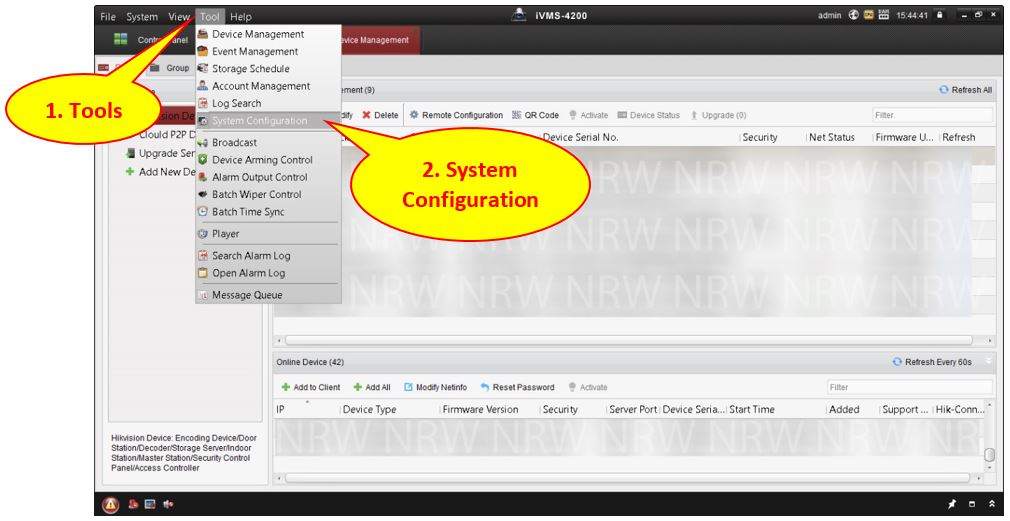Click the pin icon in the bottom bar
The height and width of the screenshot is (521, 1010).
click(952, 504)
